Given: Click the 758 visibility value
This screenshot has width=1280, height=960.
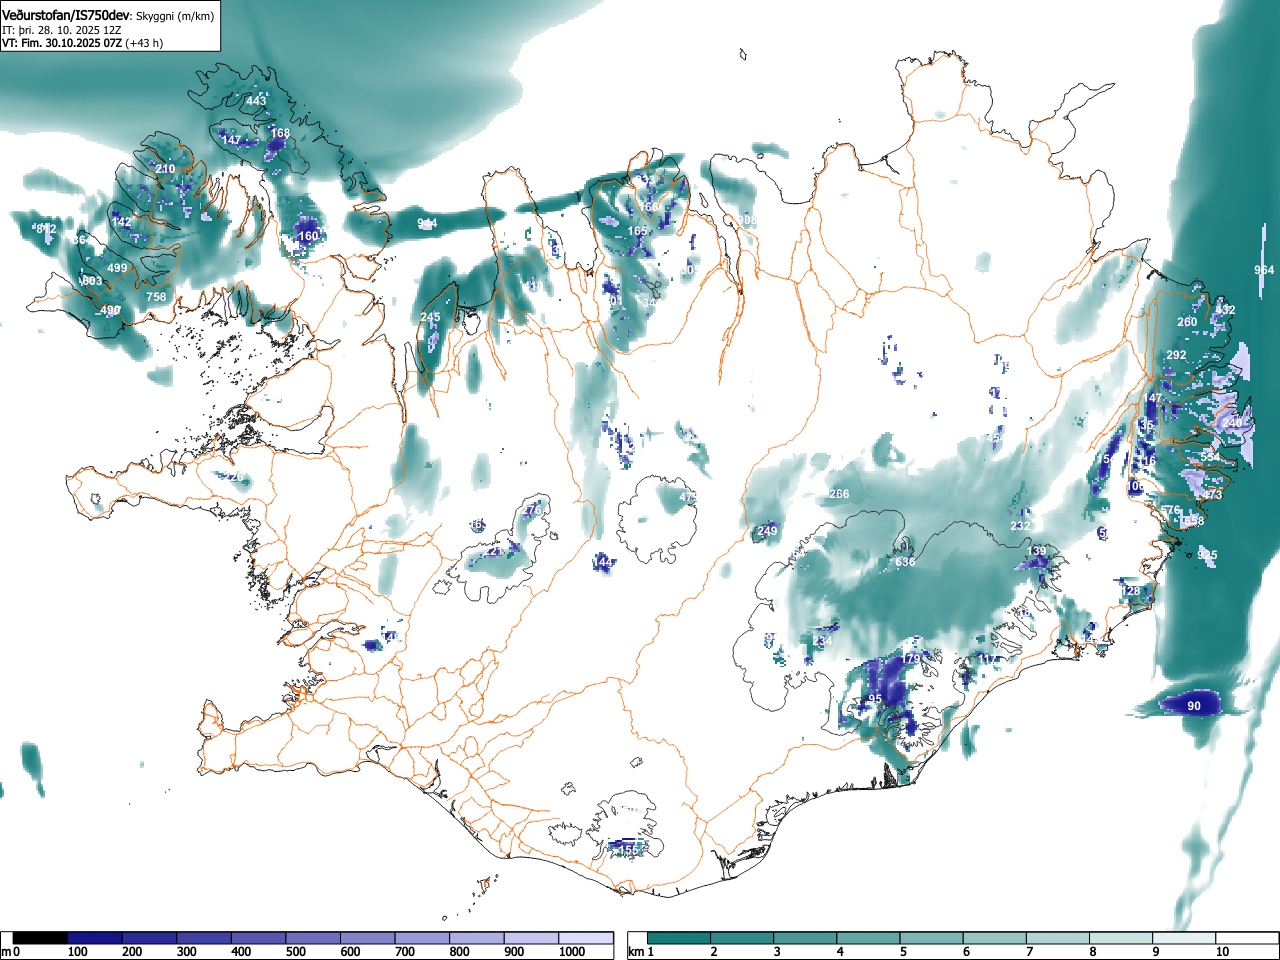Looking at the screenshot, I should click(x=156, y=297).
